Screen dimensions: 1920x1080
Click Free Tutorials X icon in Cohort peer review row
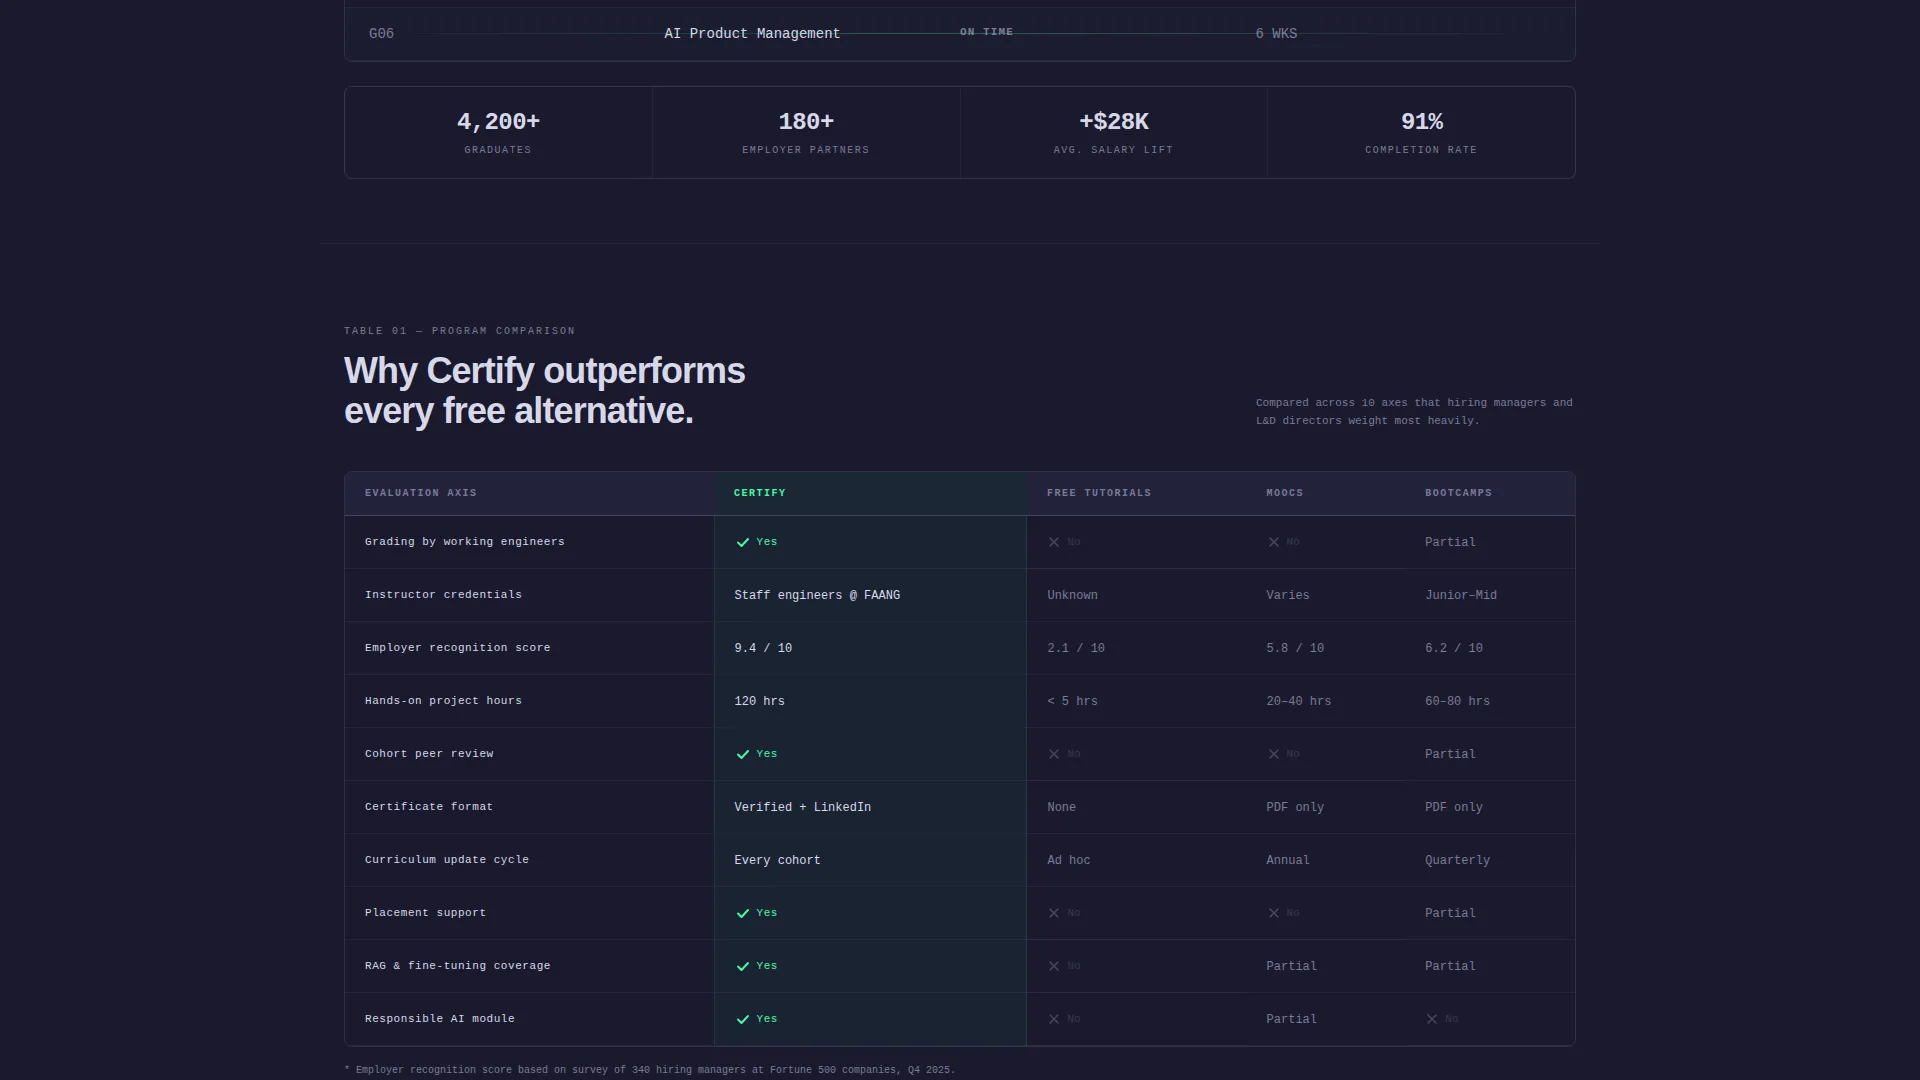point(1054,754)
